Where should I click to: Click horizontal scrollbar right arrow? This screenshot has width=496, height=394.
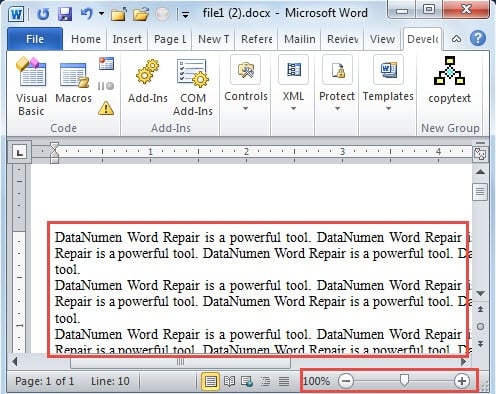coord(464,361)
